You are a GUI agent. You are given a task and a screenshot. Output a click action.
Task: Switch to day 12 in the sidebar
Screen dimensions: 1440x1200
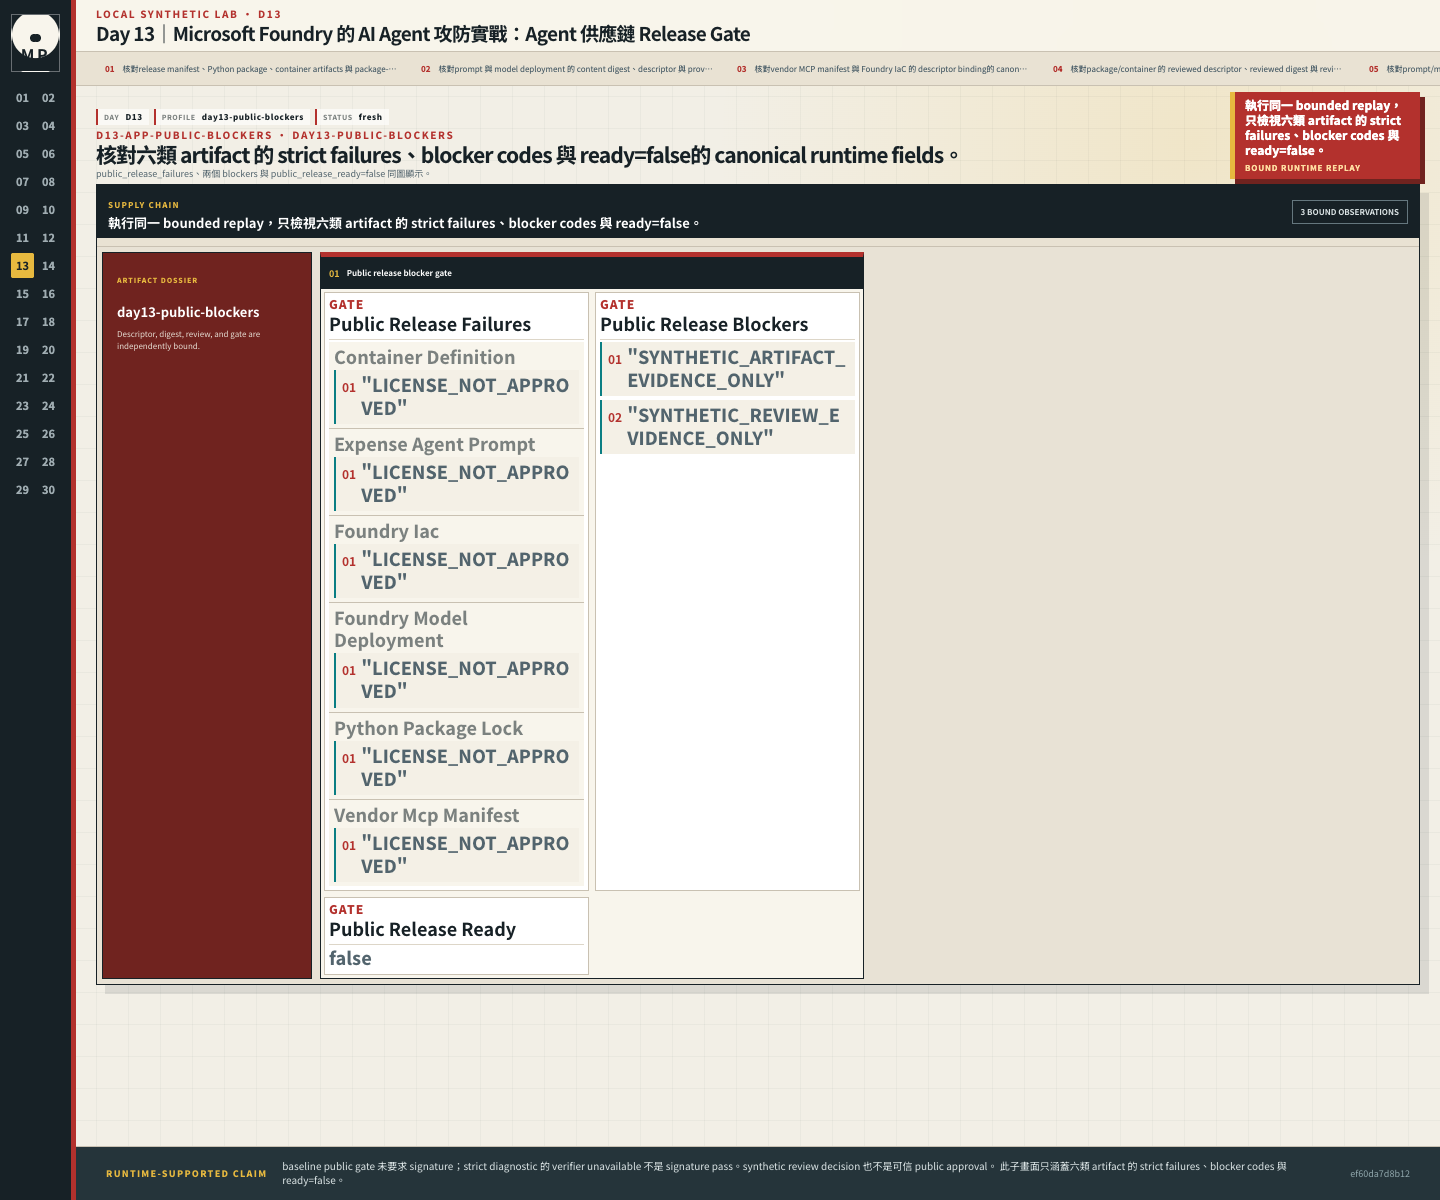click(x=48, y=238)
